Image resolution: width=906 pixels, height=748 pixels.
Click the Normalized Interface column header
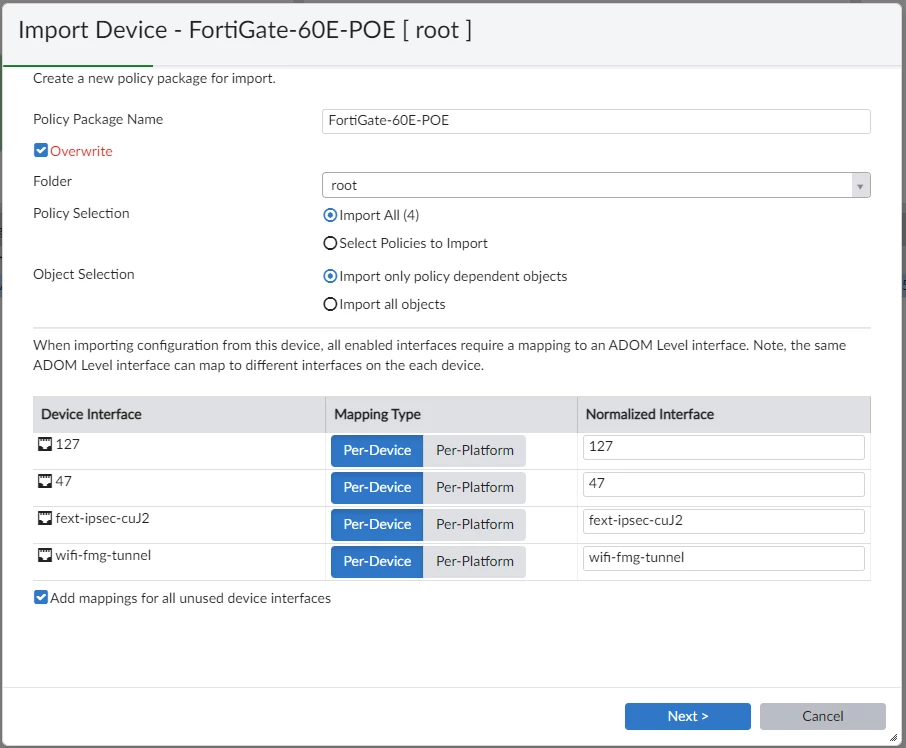click(x=724, y=414)
